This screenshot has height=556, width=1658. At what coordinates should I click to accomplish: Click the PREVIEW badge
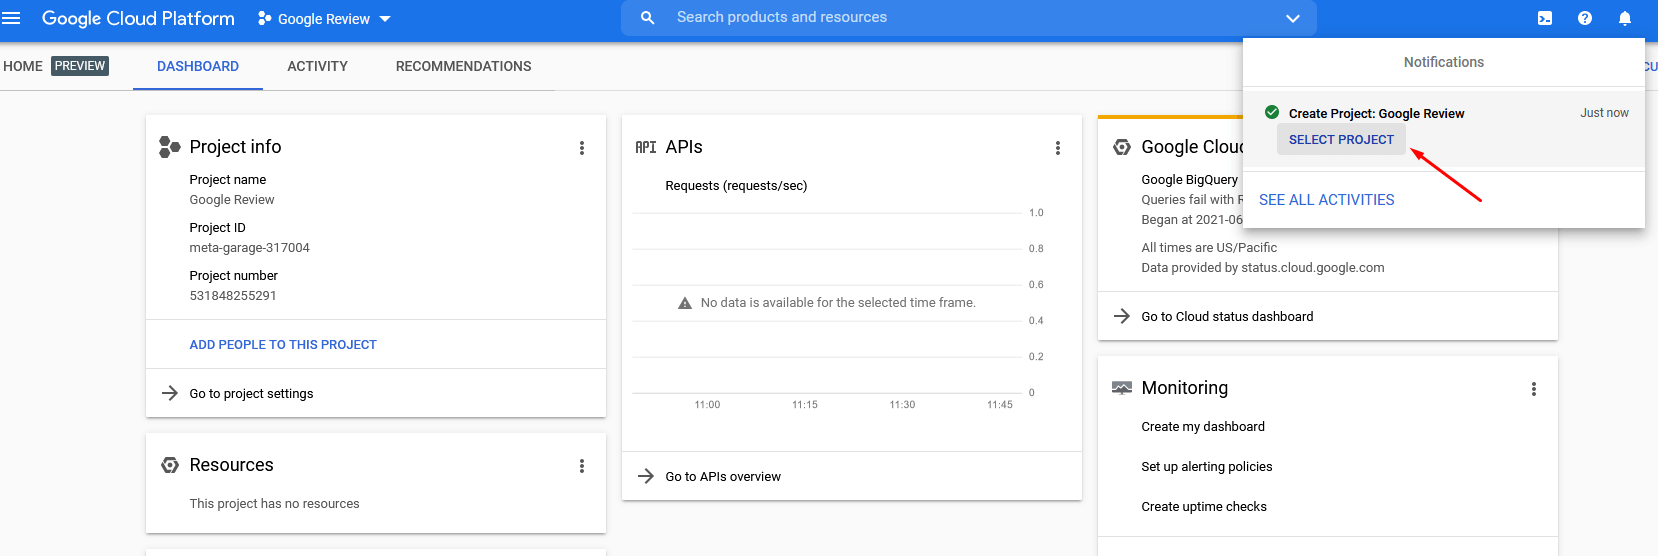[x=80, y=66]
